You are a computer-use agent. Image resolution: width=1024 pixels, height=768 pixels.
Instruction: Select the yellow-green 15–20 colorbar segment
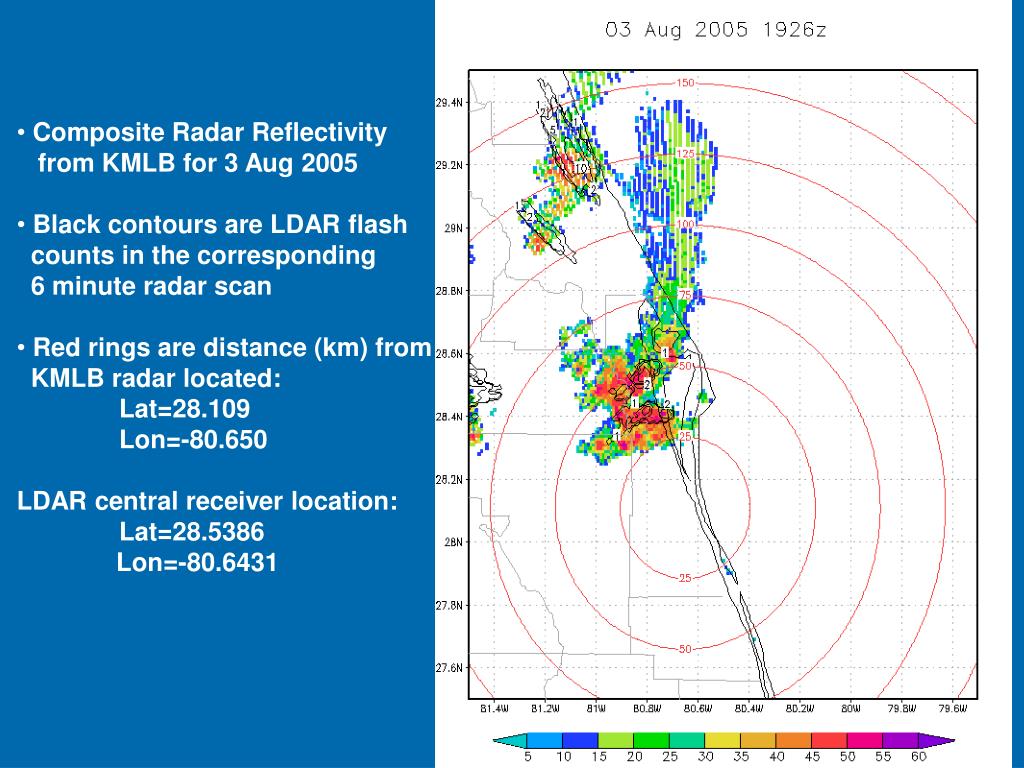(x=616, y=740)
